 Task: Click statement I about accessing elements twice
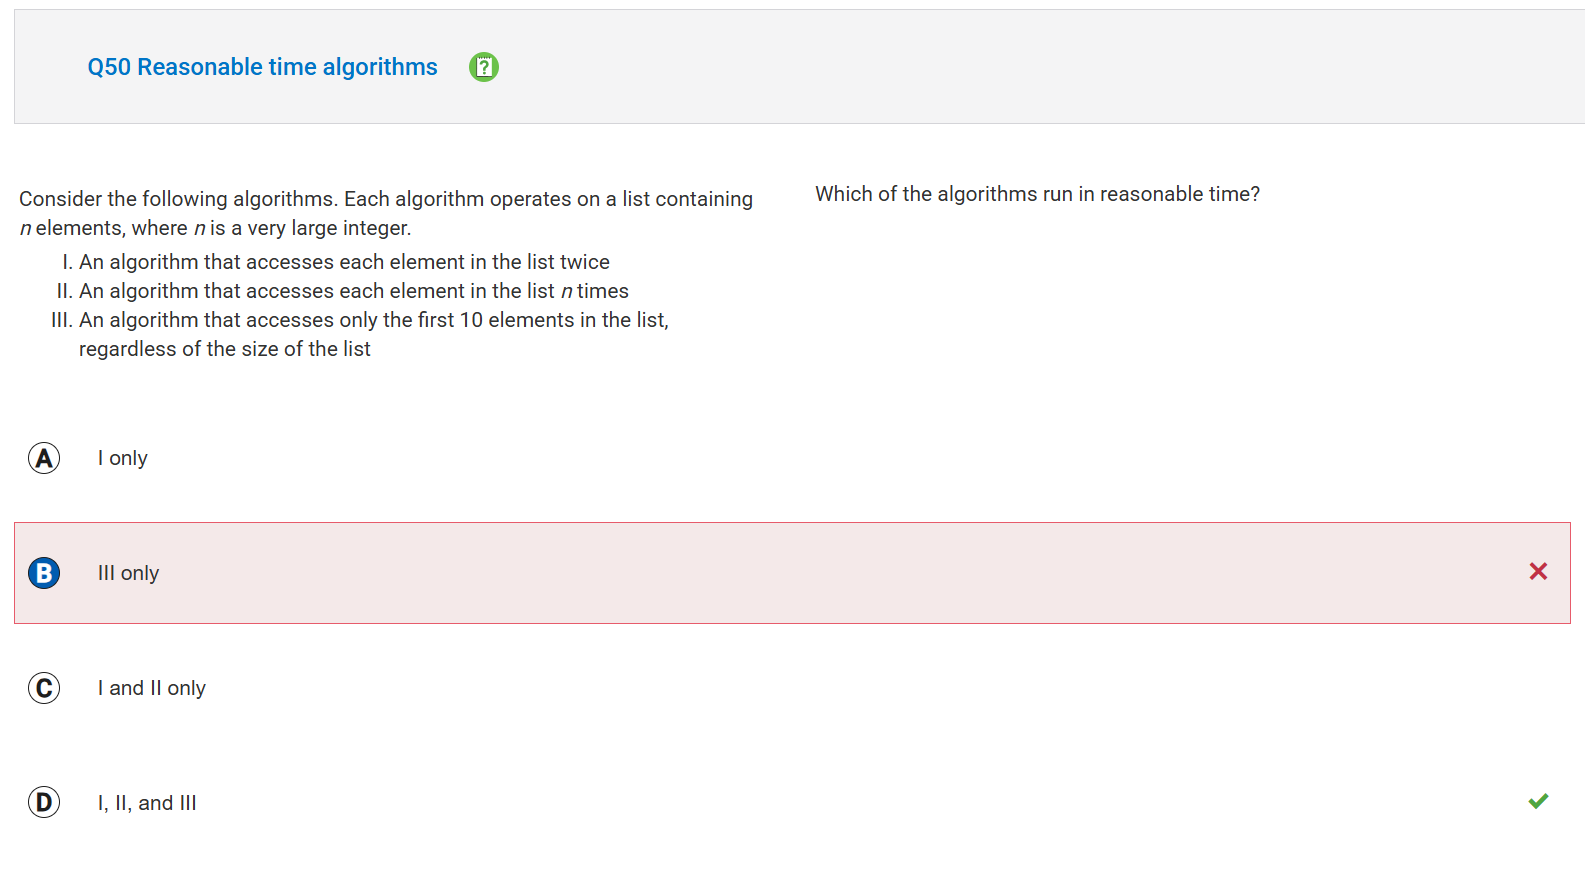(335, 262)
